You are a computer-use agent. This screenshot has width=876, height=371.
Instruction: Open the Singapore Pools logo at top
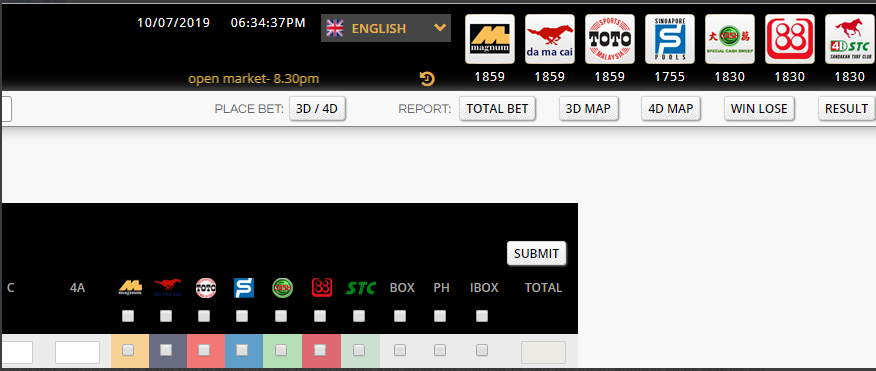670,39
